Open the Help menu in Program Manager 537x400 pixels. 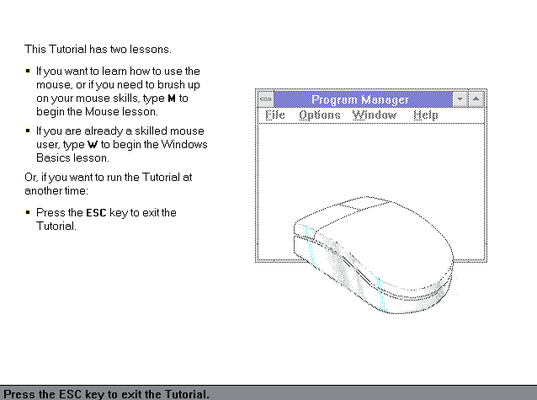pyautogui.click(x=426, y=115)
